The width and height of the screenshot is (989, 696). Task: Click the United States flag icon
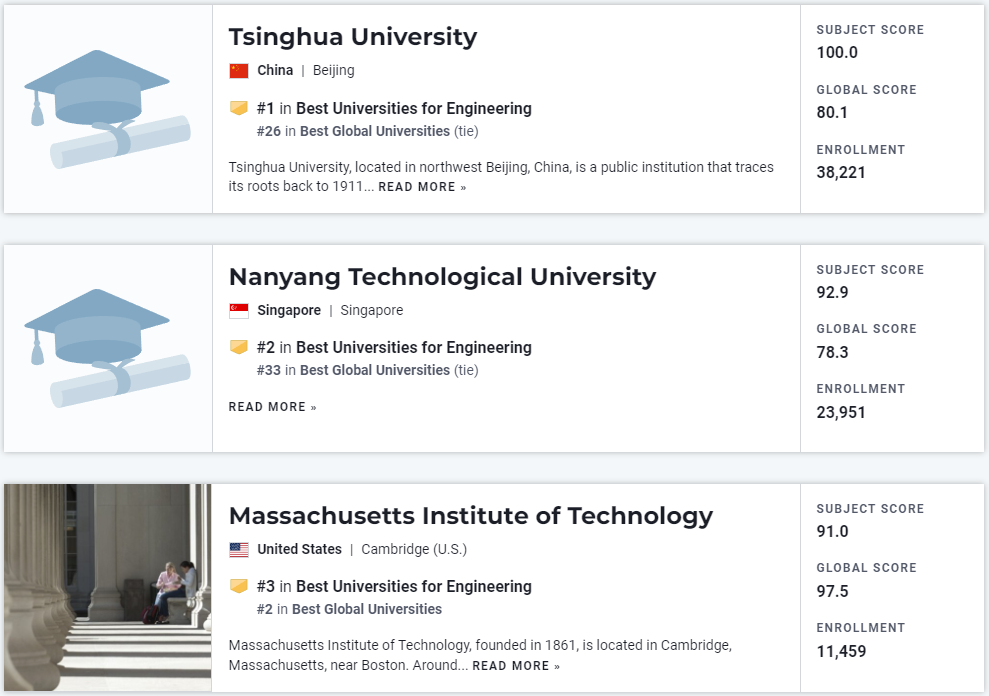pos(238,549)
